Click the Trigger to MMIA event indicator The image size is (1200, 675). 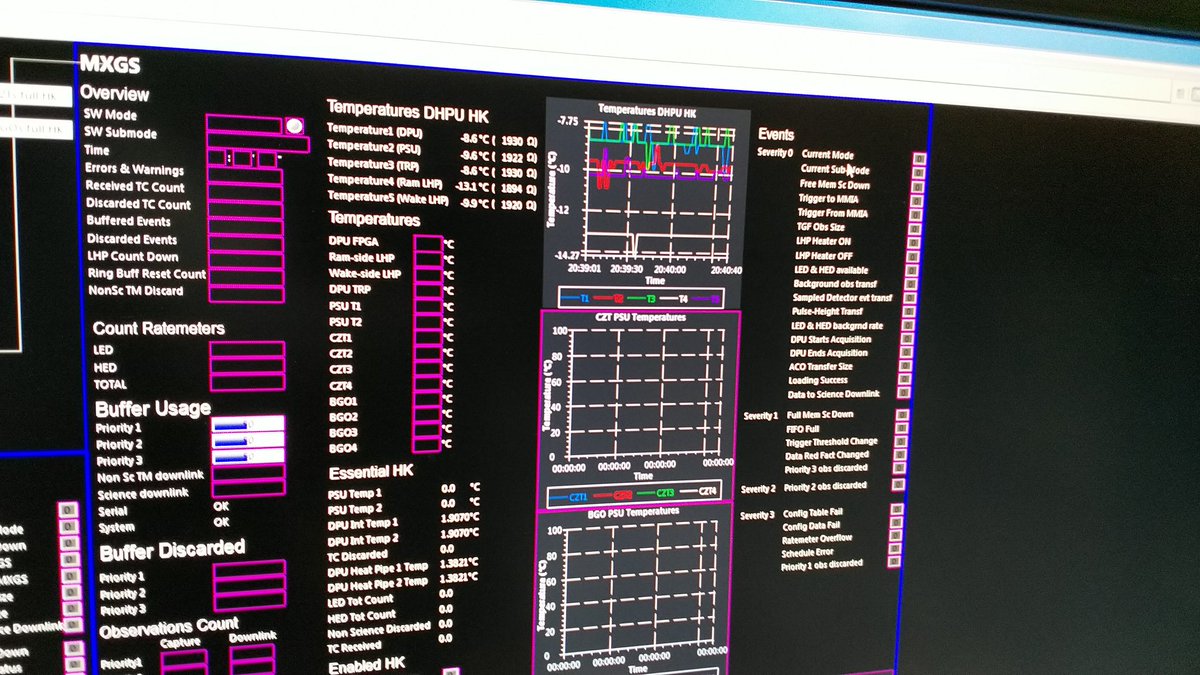coord(916,200)
